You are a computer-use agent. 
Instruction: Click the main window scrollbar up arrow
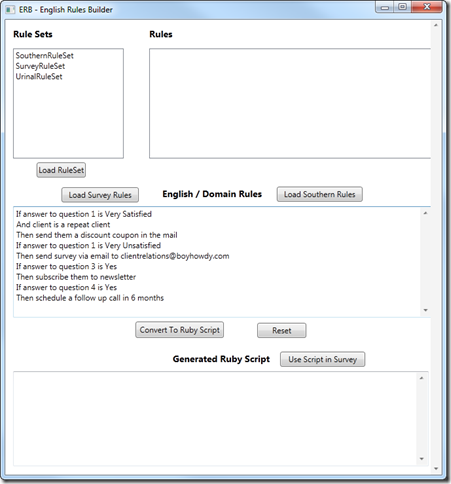pyautogui.click(x=436, y=25)
